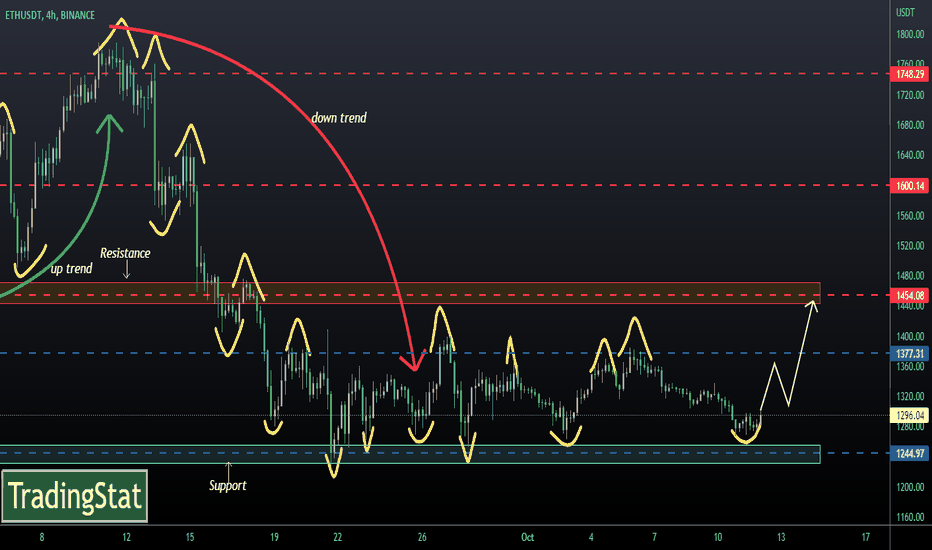This screenshot has height=550, width=932.
Task: Click the date label 10 on time axis
Action: (717, 538)
